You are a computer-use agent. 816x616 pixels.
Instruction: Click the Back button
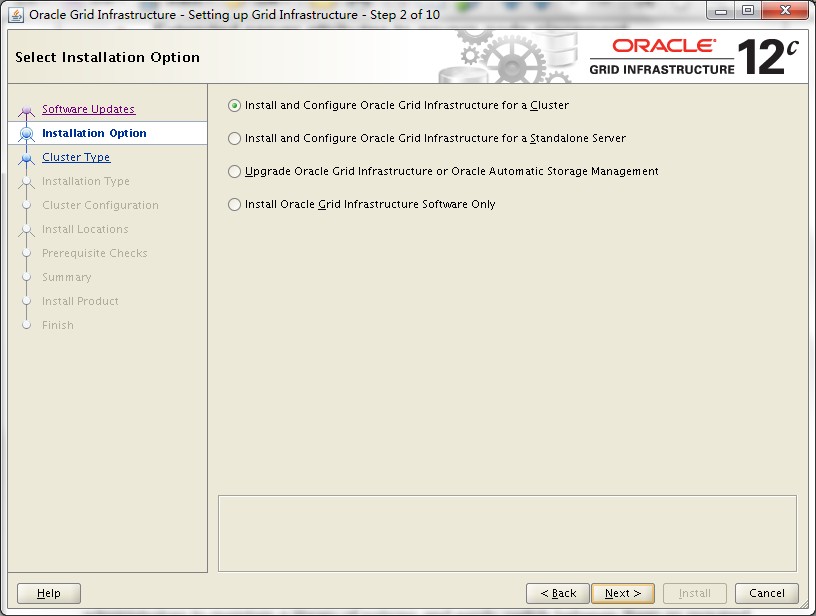click(558, 593)
